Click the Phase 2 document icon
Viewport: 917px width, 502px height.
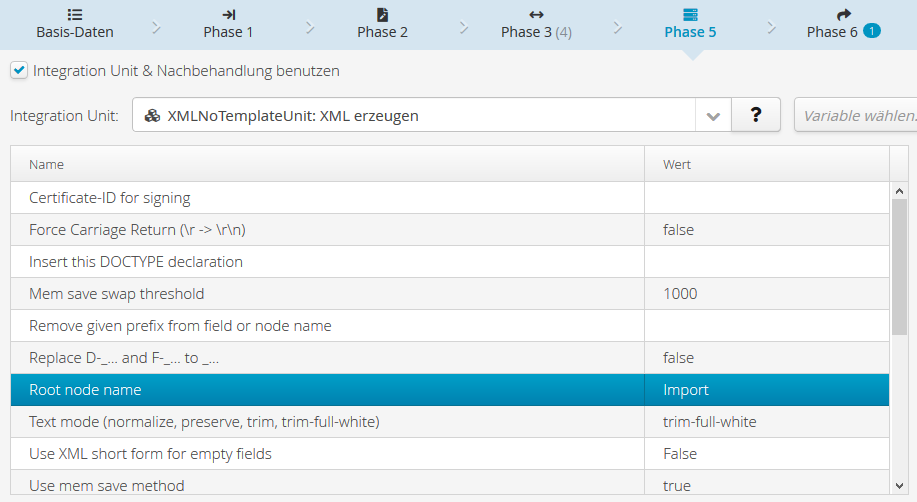tap(382, 14)
